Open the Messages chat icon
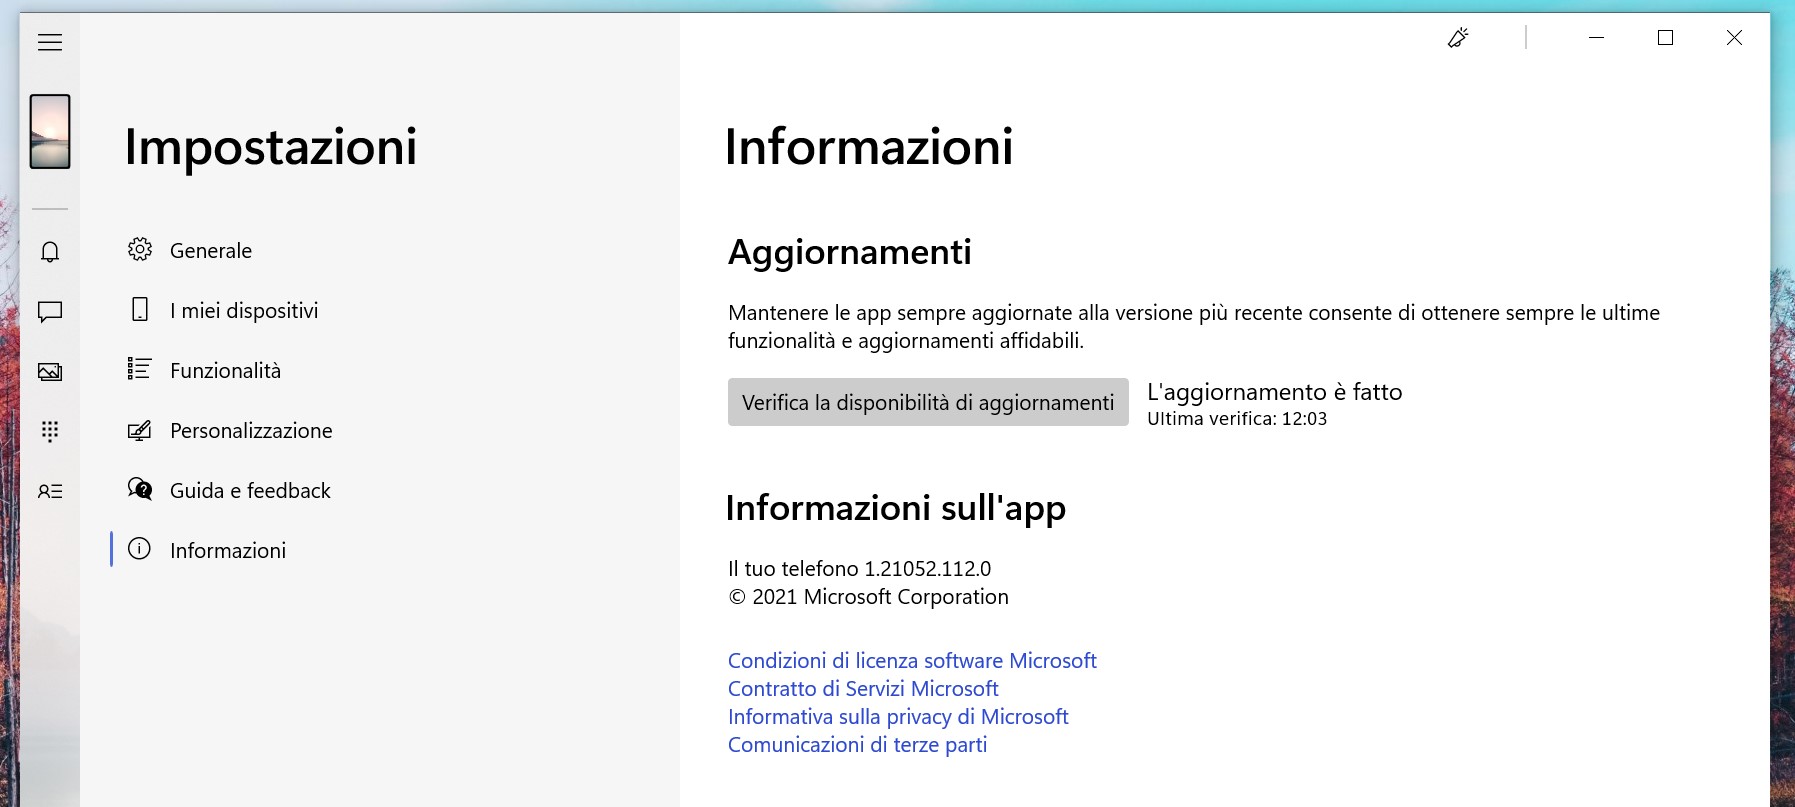The width and height of the screenshot is (1795, 807). click(x=50, y=312)
